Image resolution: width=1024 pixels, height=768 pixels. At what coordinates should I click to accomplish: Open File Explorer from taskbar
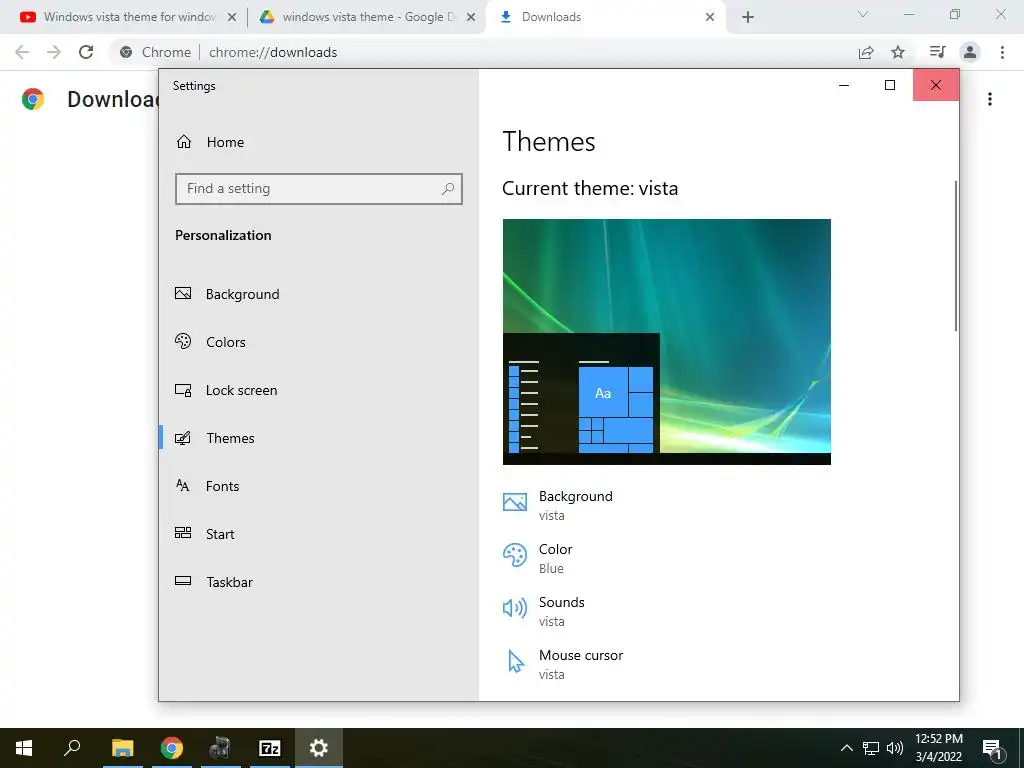122,748
